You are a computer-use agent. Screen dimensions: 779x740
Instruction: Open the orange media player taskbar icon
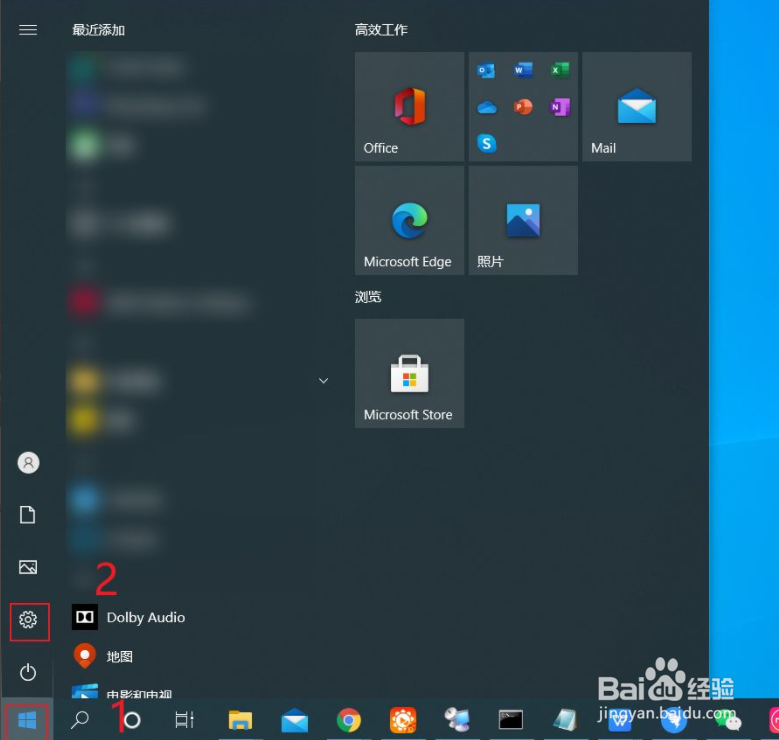[403, 720]
